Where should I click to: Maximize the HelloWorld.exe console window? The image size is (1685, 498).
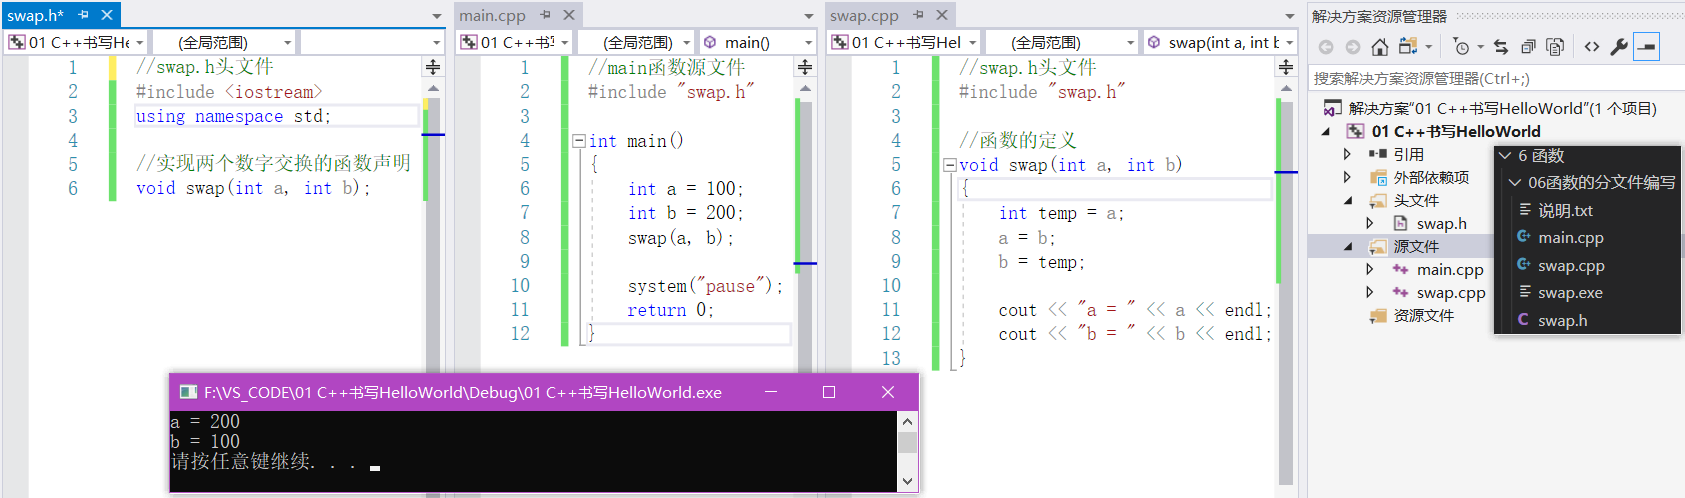pyautogui.click(x=829, y=392)
